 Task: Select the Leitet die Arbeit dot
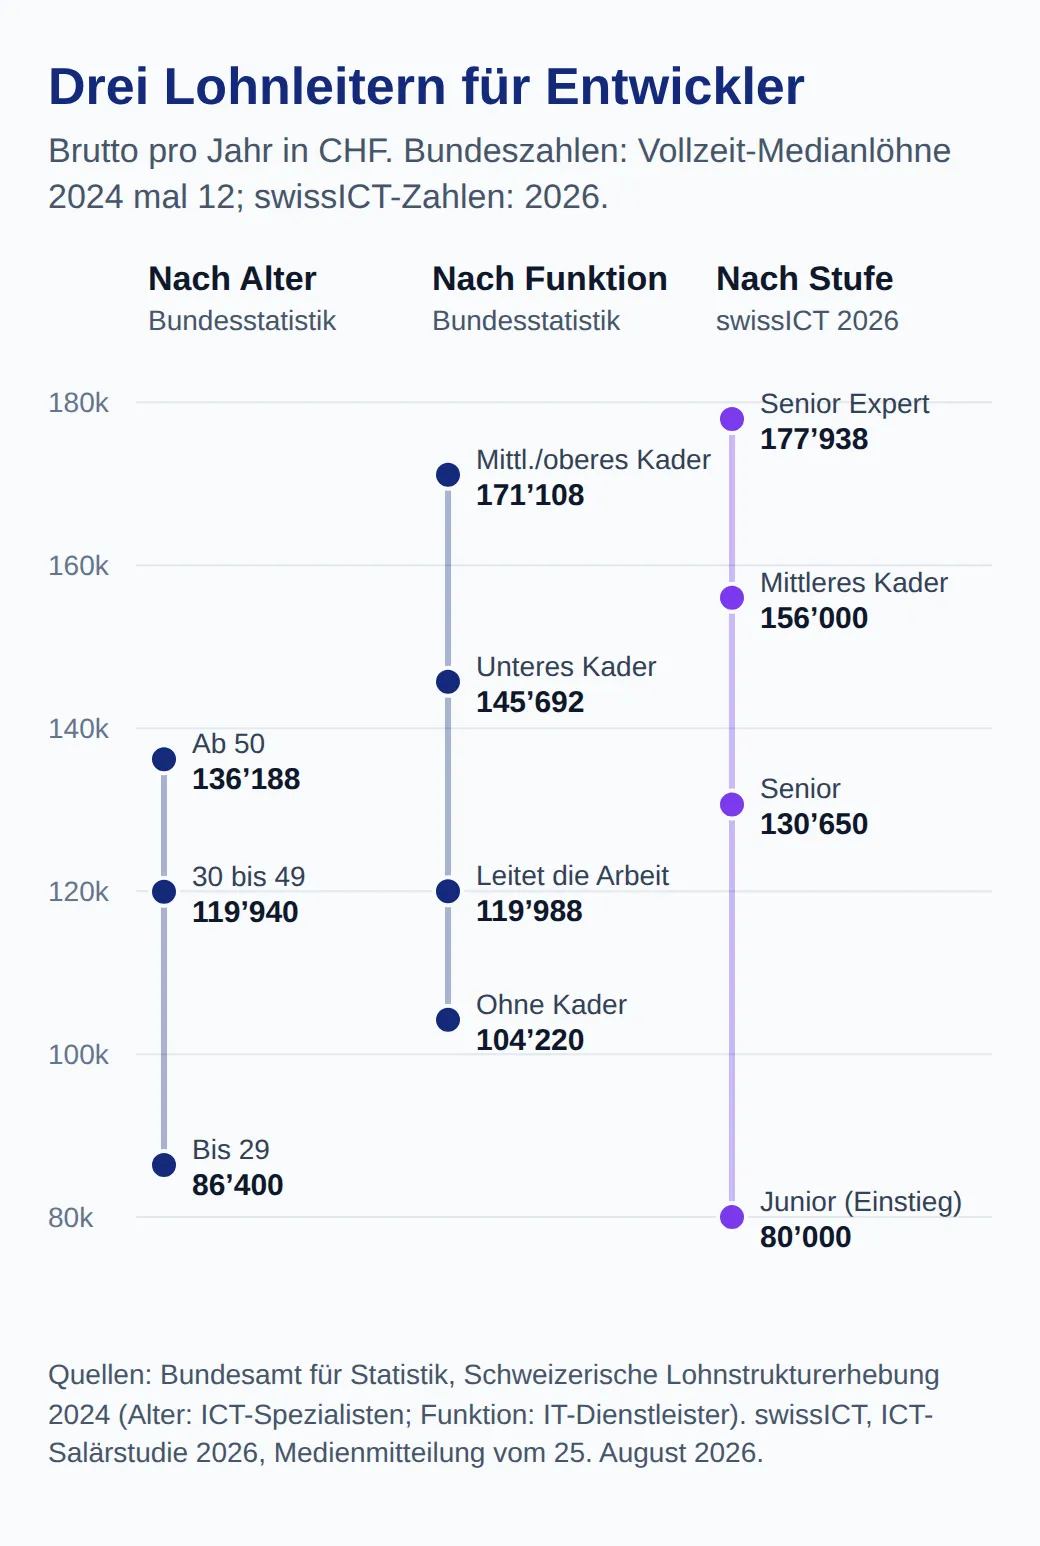coord(448,891)
